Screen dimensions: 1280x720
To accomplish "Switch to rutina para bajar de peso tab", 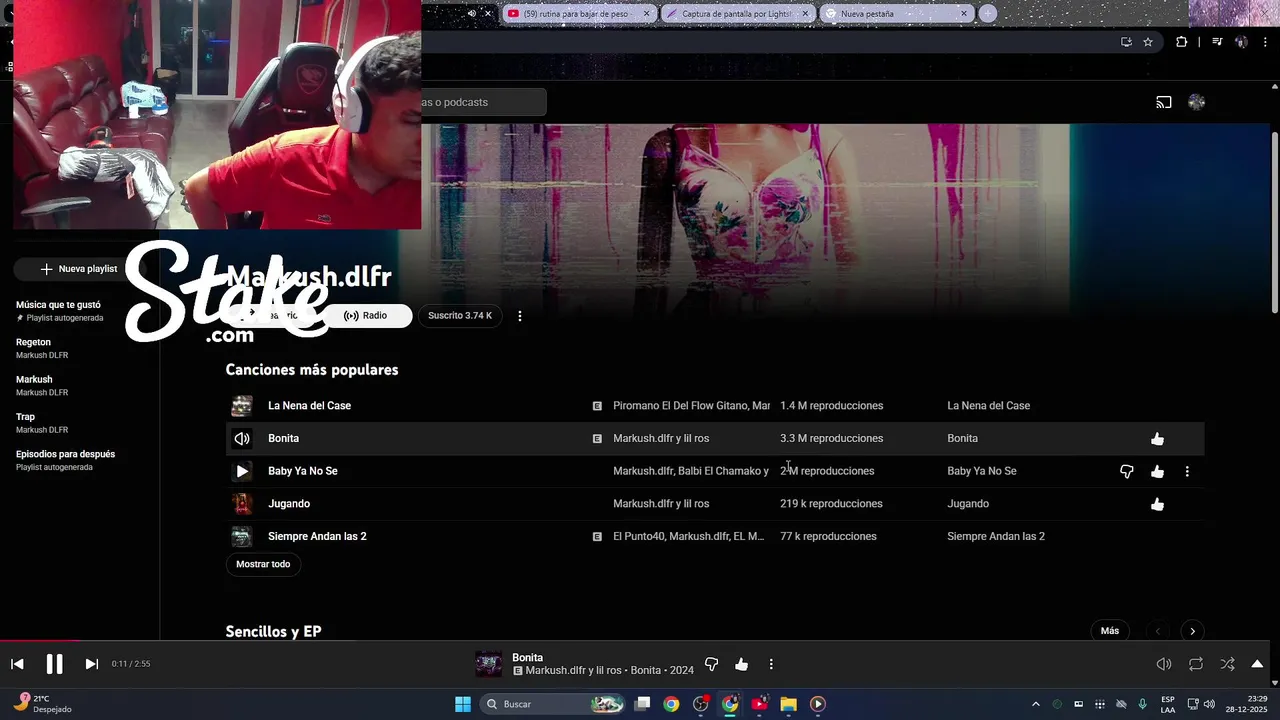I will click(577, 14).
